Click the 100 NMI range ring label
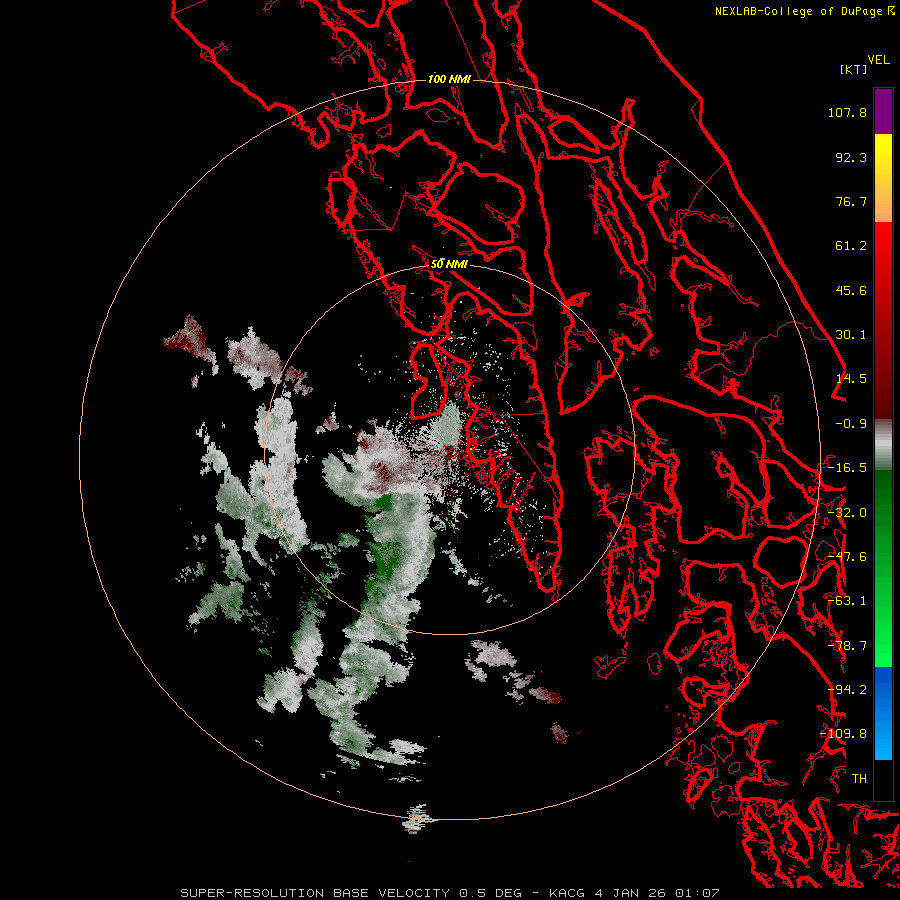900x900 pixels. pos(449,79)
